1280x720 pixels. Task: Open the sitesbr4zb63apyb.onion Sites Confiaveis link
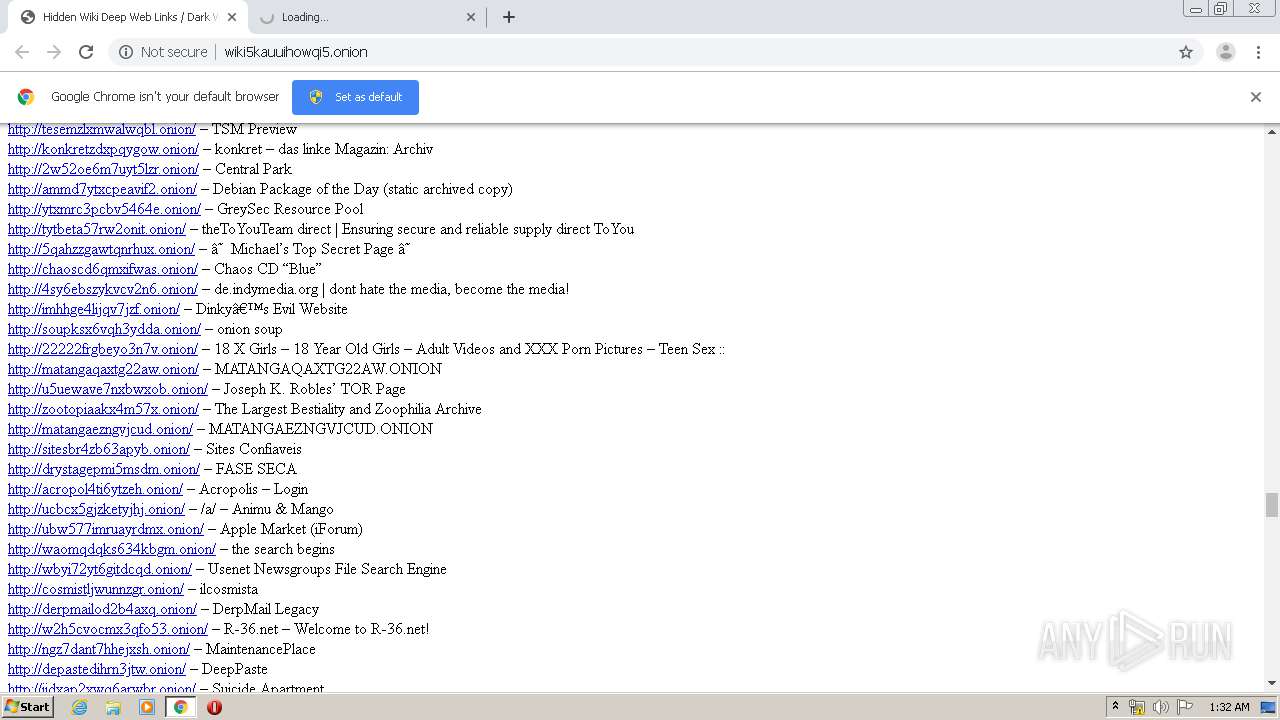pyautogui.click(x=99, y=449)
